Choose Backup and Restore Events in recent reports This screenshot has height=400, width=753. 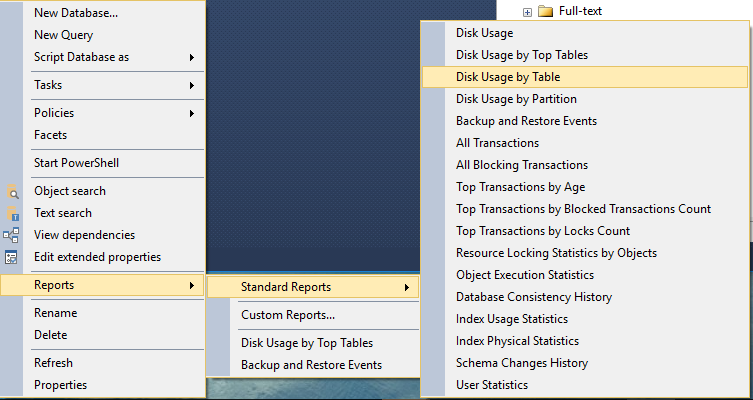click(313, 365)
